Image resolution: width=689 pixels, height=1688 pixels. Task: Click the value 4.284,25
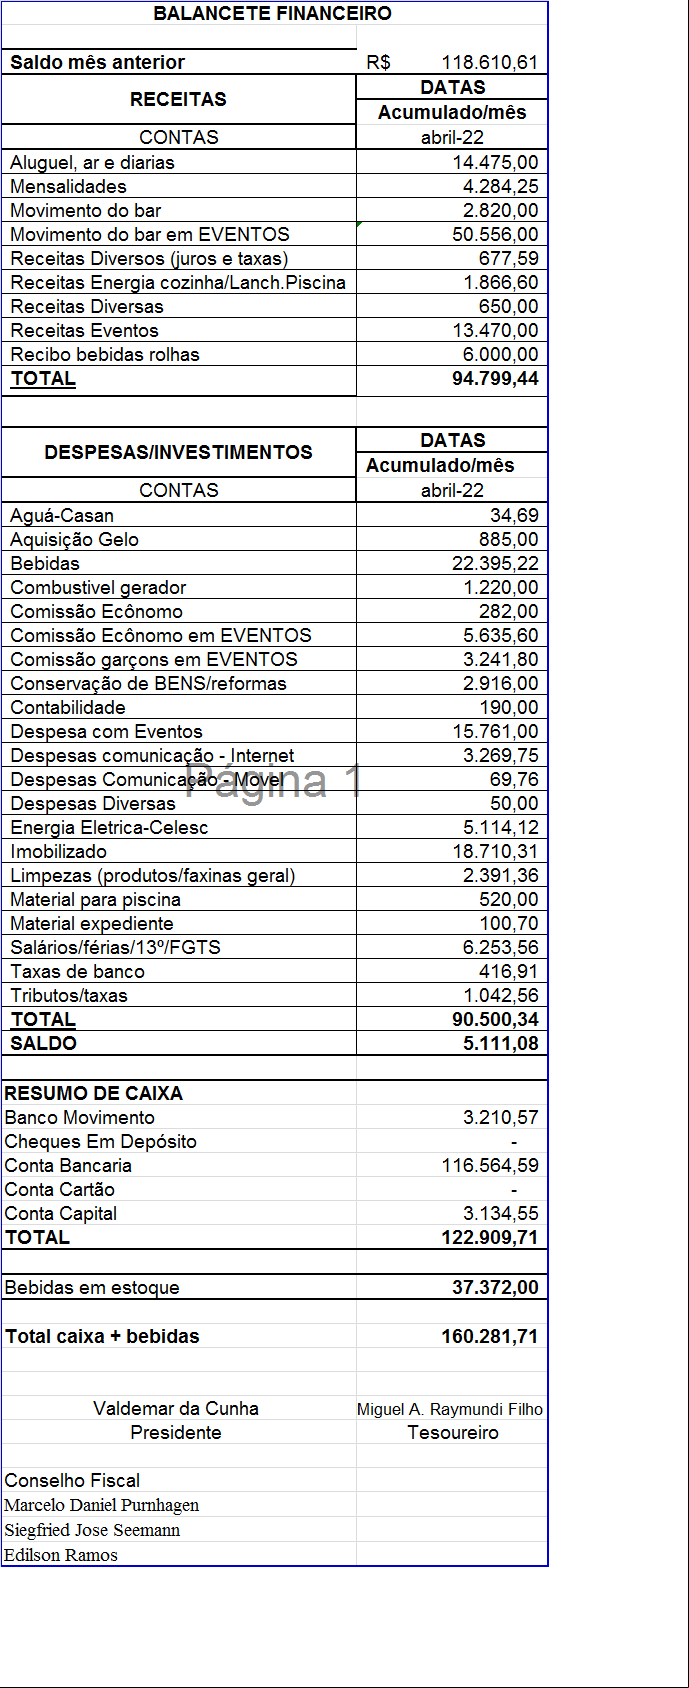[x=500, y=186]
